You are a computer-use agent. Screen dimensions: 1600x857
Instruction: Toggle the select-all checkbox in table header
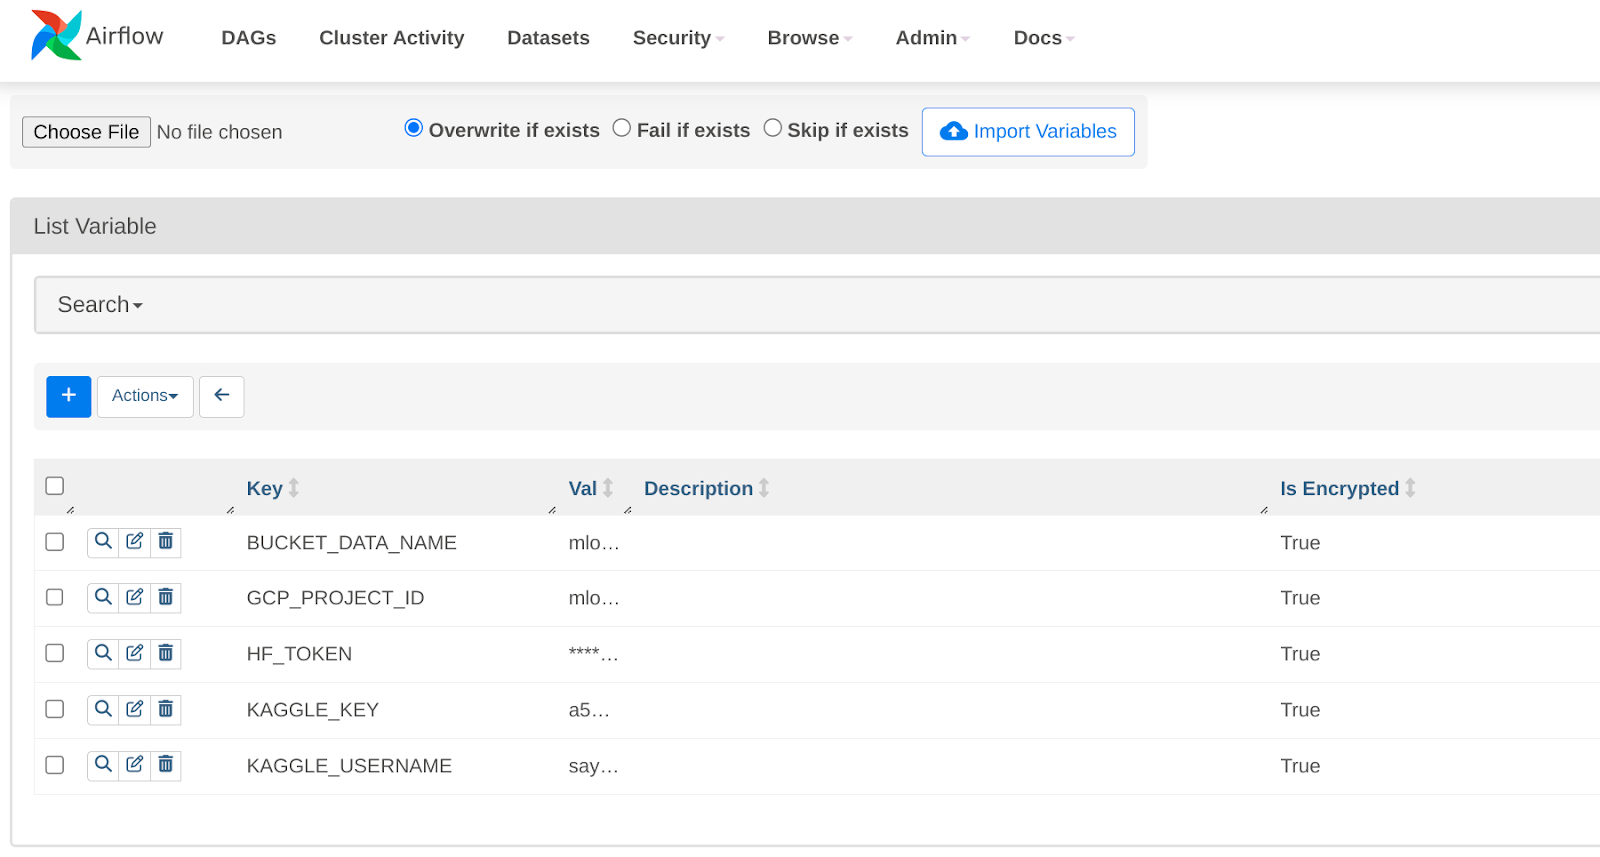click(x=55, y=486)
